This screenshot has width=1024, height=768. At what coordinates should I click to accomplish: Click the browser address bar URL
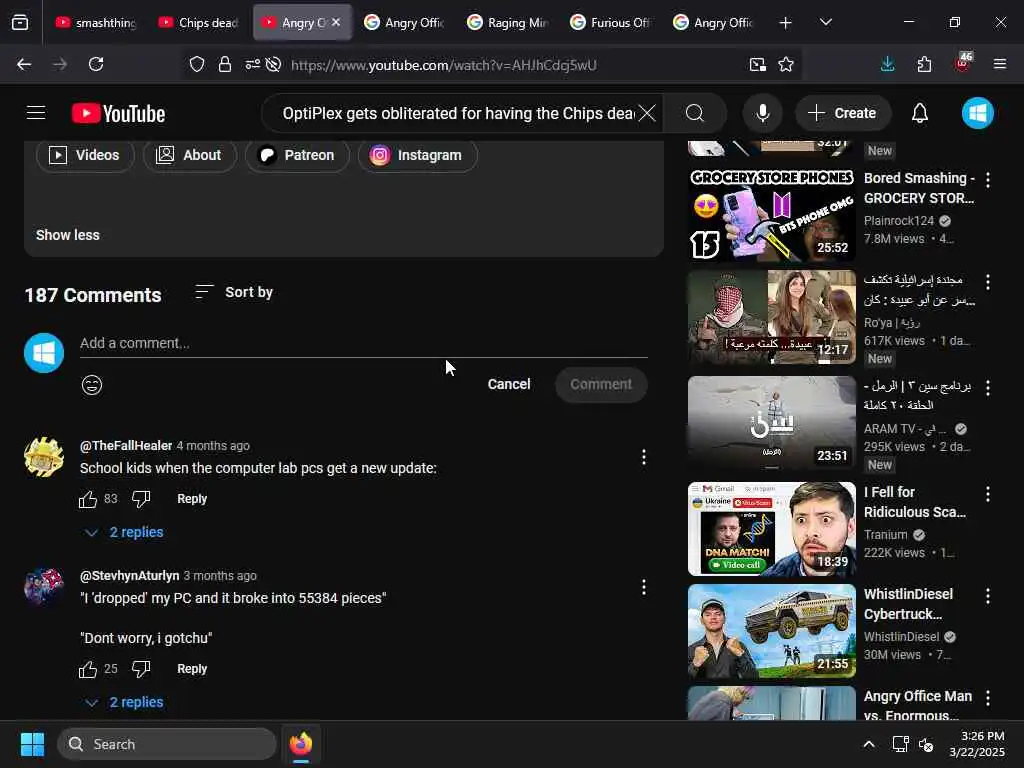[443, 65]
